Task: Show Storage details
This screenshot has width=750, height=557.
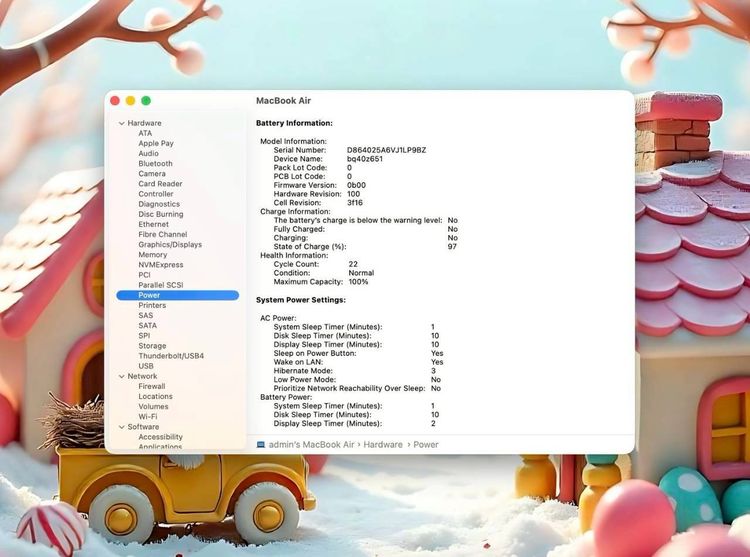Action: 152,346
